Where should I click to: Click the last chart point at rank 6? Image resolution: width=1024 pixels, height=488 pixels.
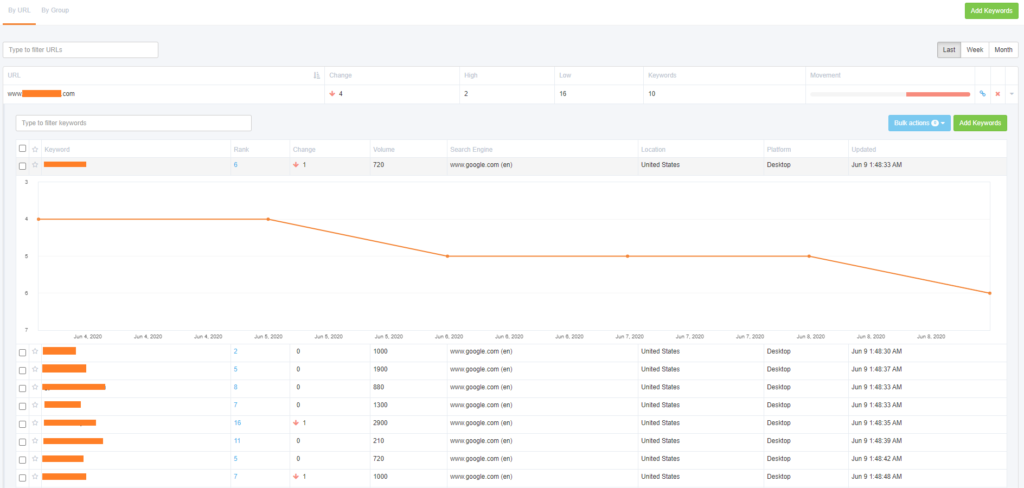990,293
